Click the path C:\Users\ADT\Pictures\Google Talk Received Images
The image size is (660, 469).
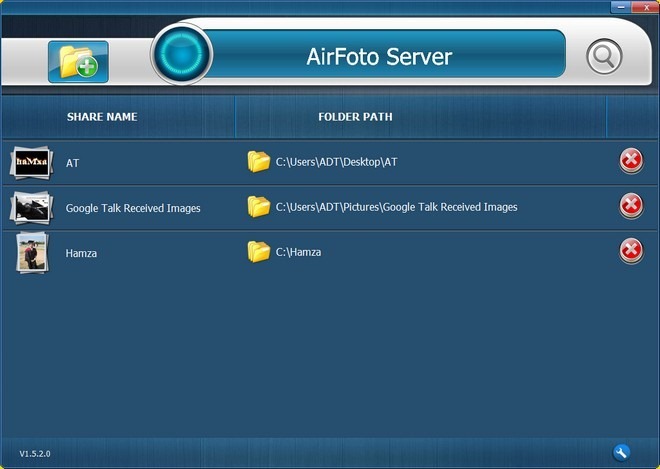[397, 207]
